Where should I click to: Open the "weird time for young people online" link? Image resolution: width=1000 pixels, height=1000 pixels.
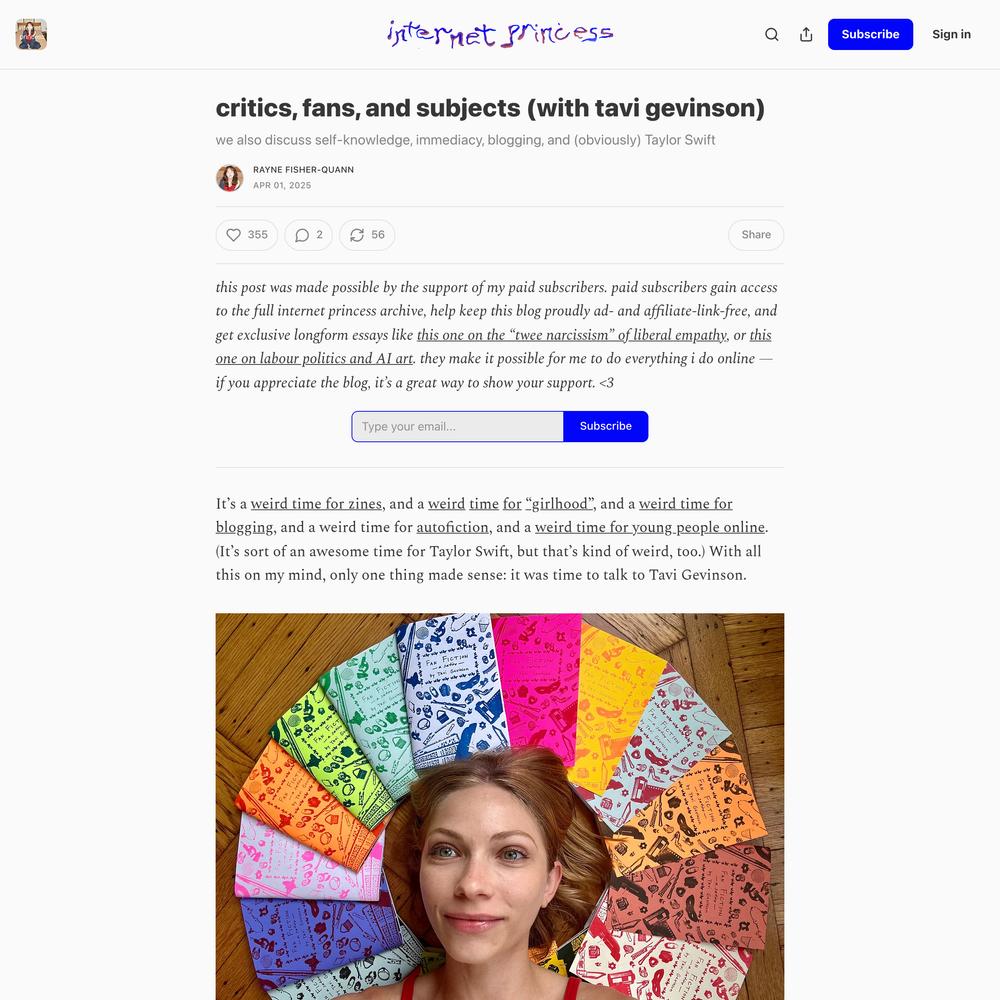(649, 527)
